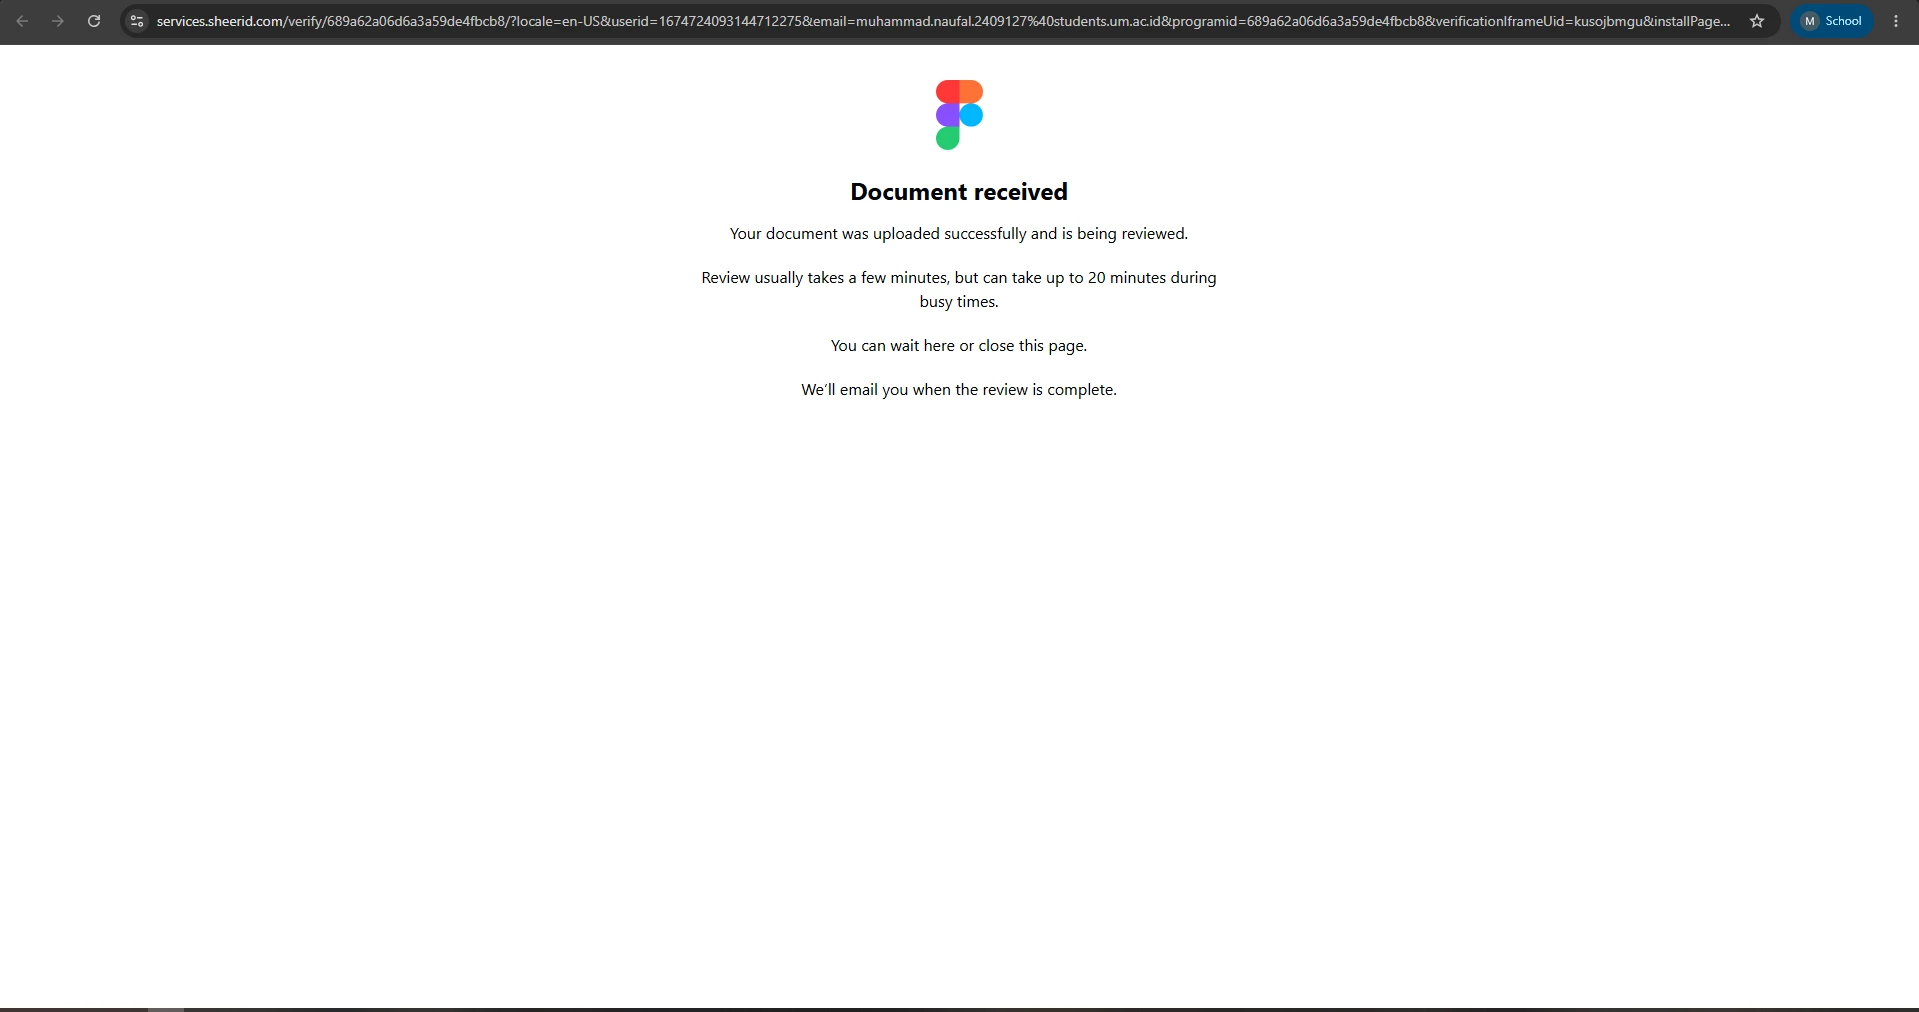Select the services.sheerid.com URL in address bar

click(943, 21)
